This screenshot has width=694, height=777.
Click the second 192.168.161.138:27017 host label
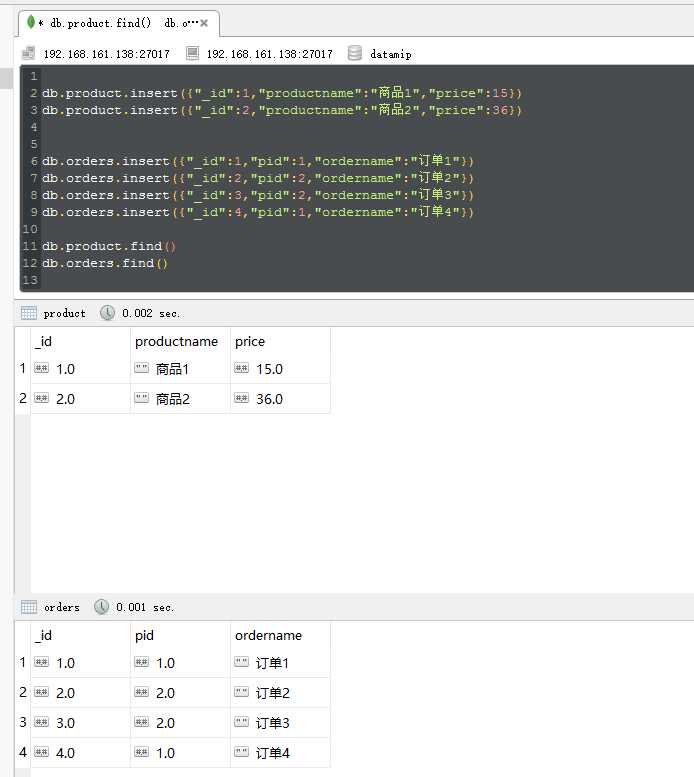pos(269,54)
